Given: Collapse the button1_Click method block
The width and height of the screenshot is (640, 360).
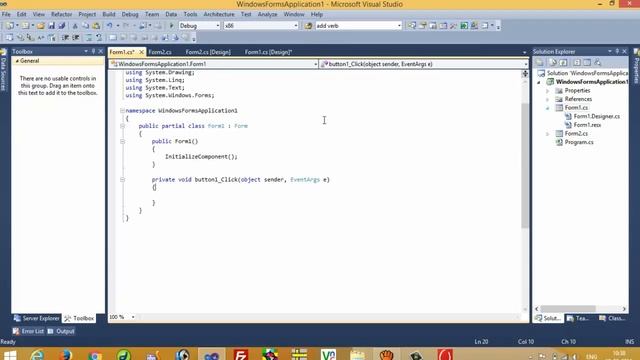Looking at the screenshot, I should [122, 180].
